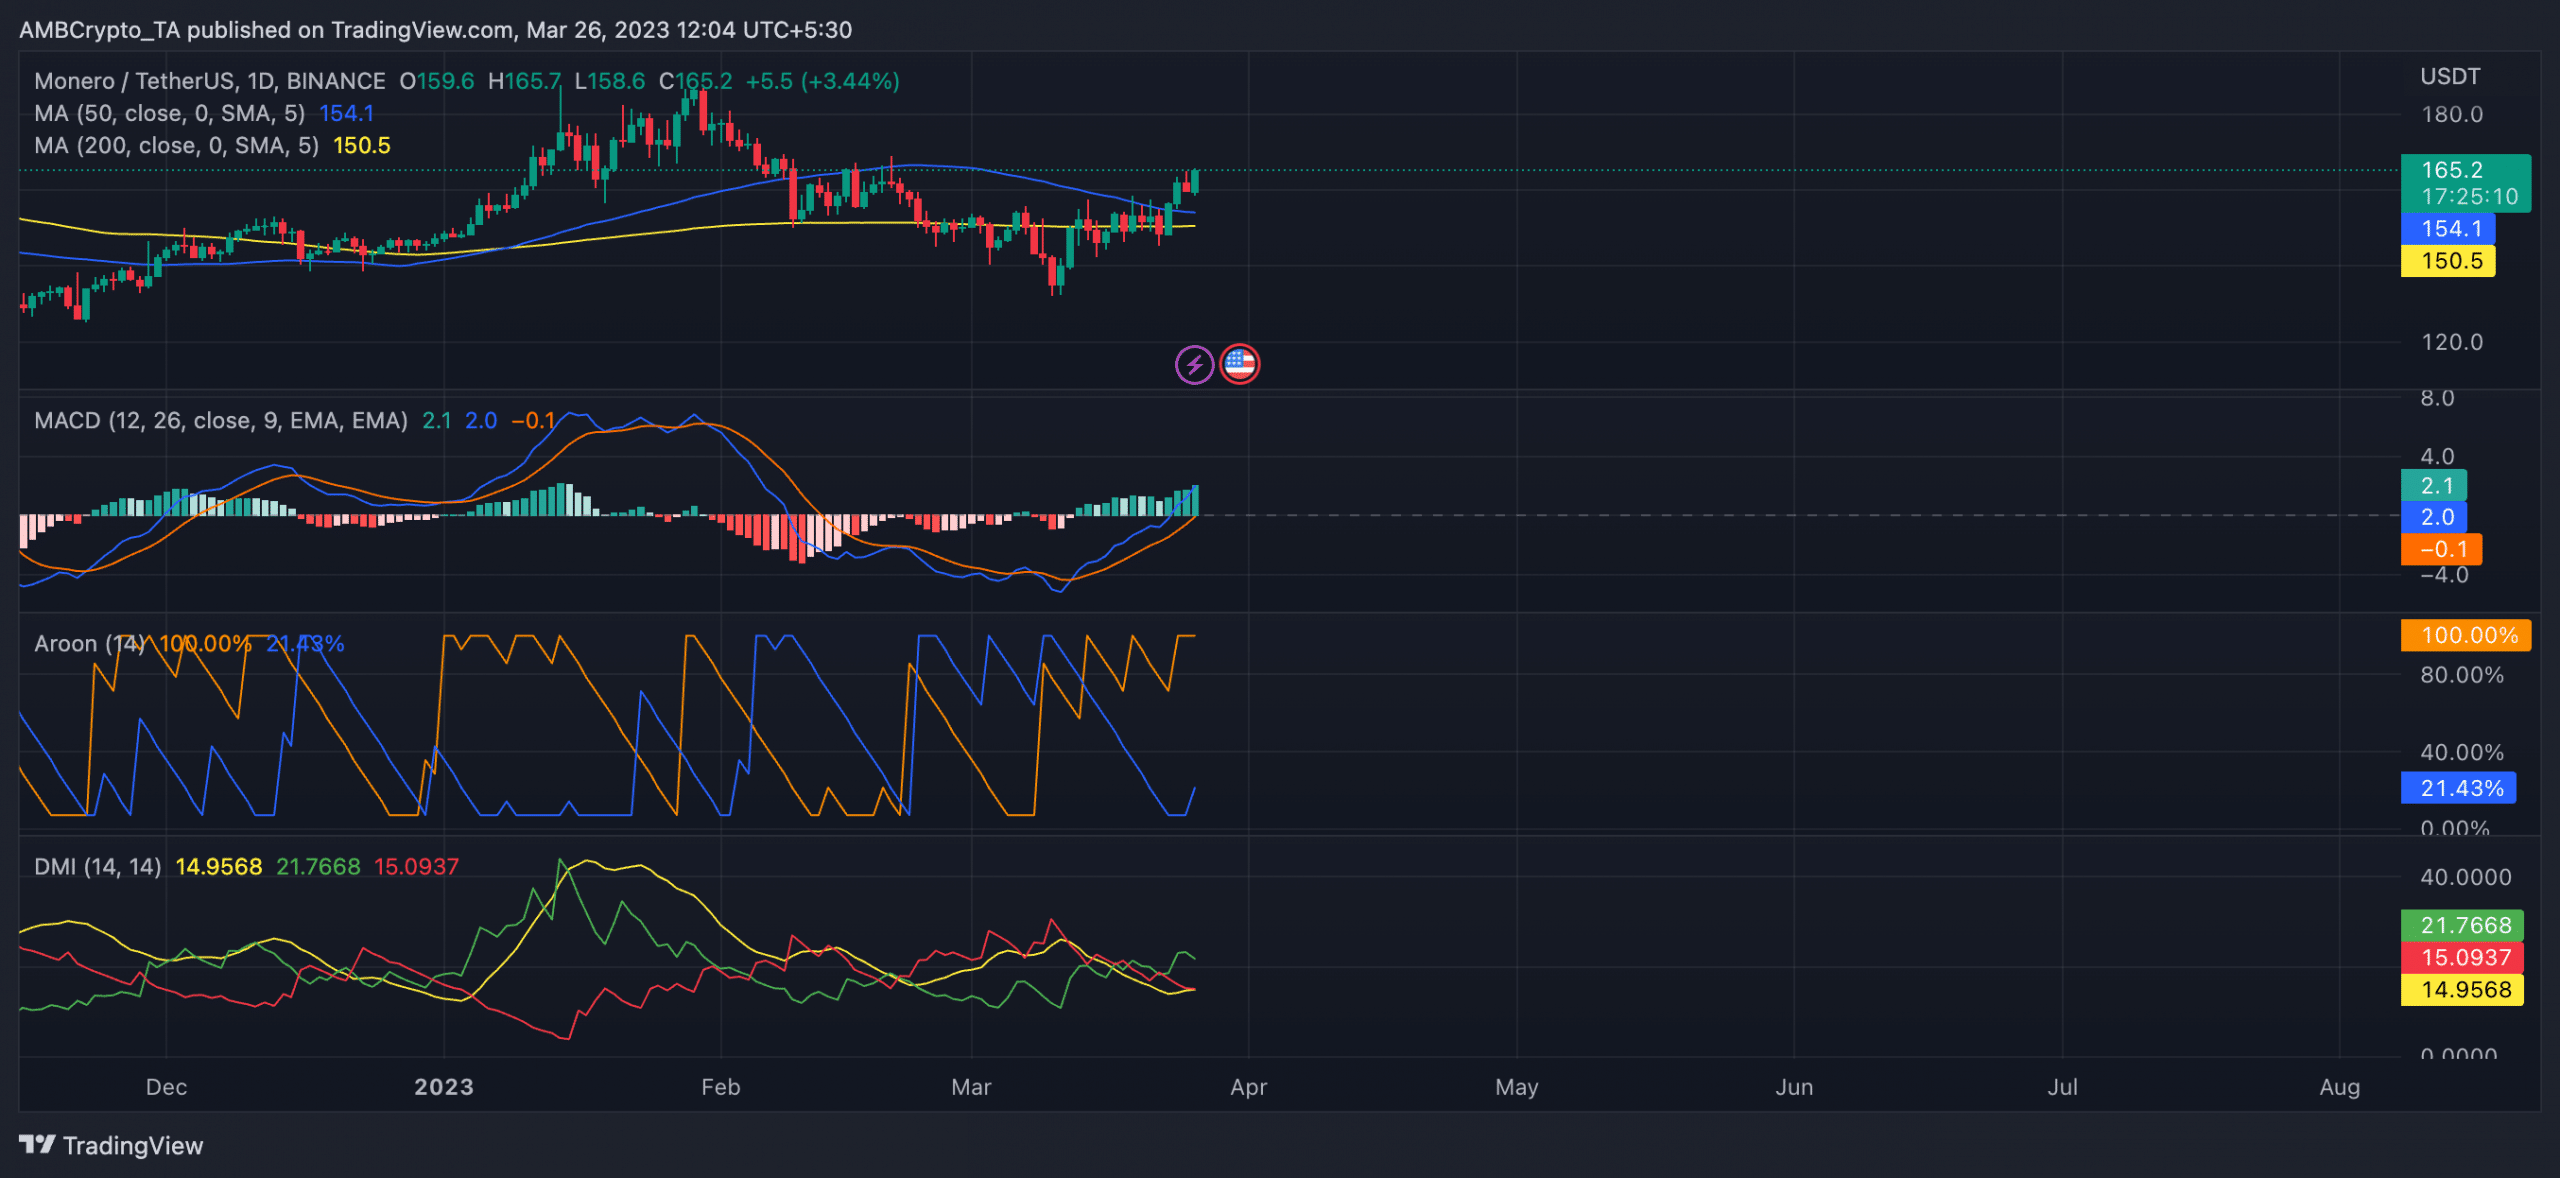This screenshot has width=2560, height=1178.
Task: Expand the Aroon (14) indicator legend
Action: coord(90,643)
